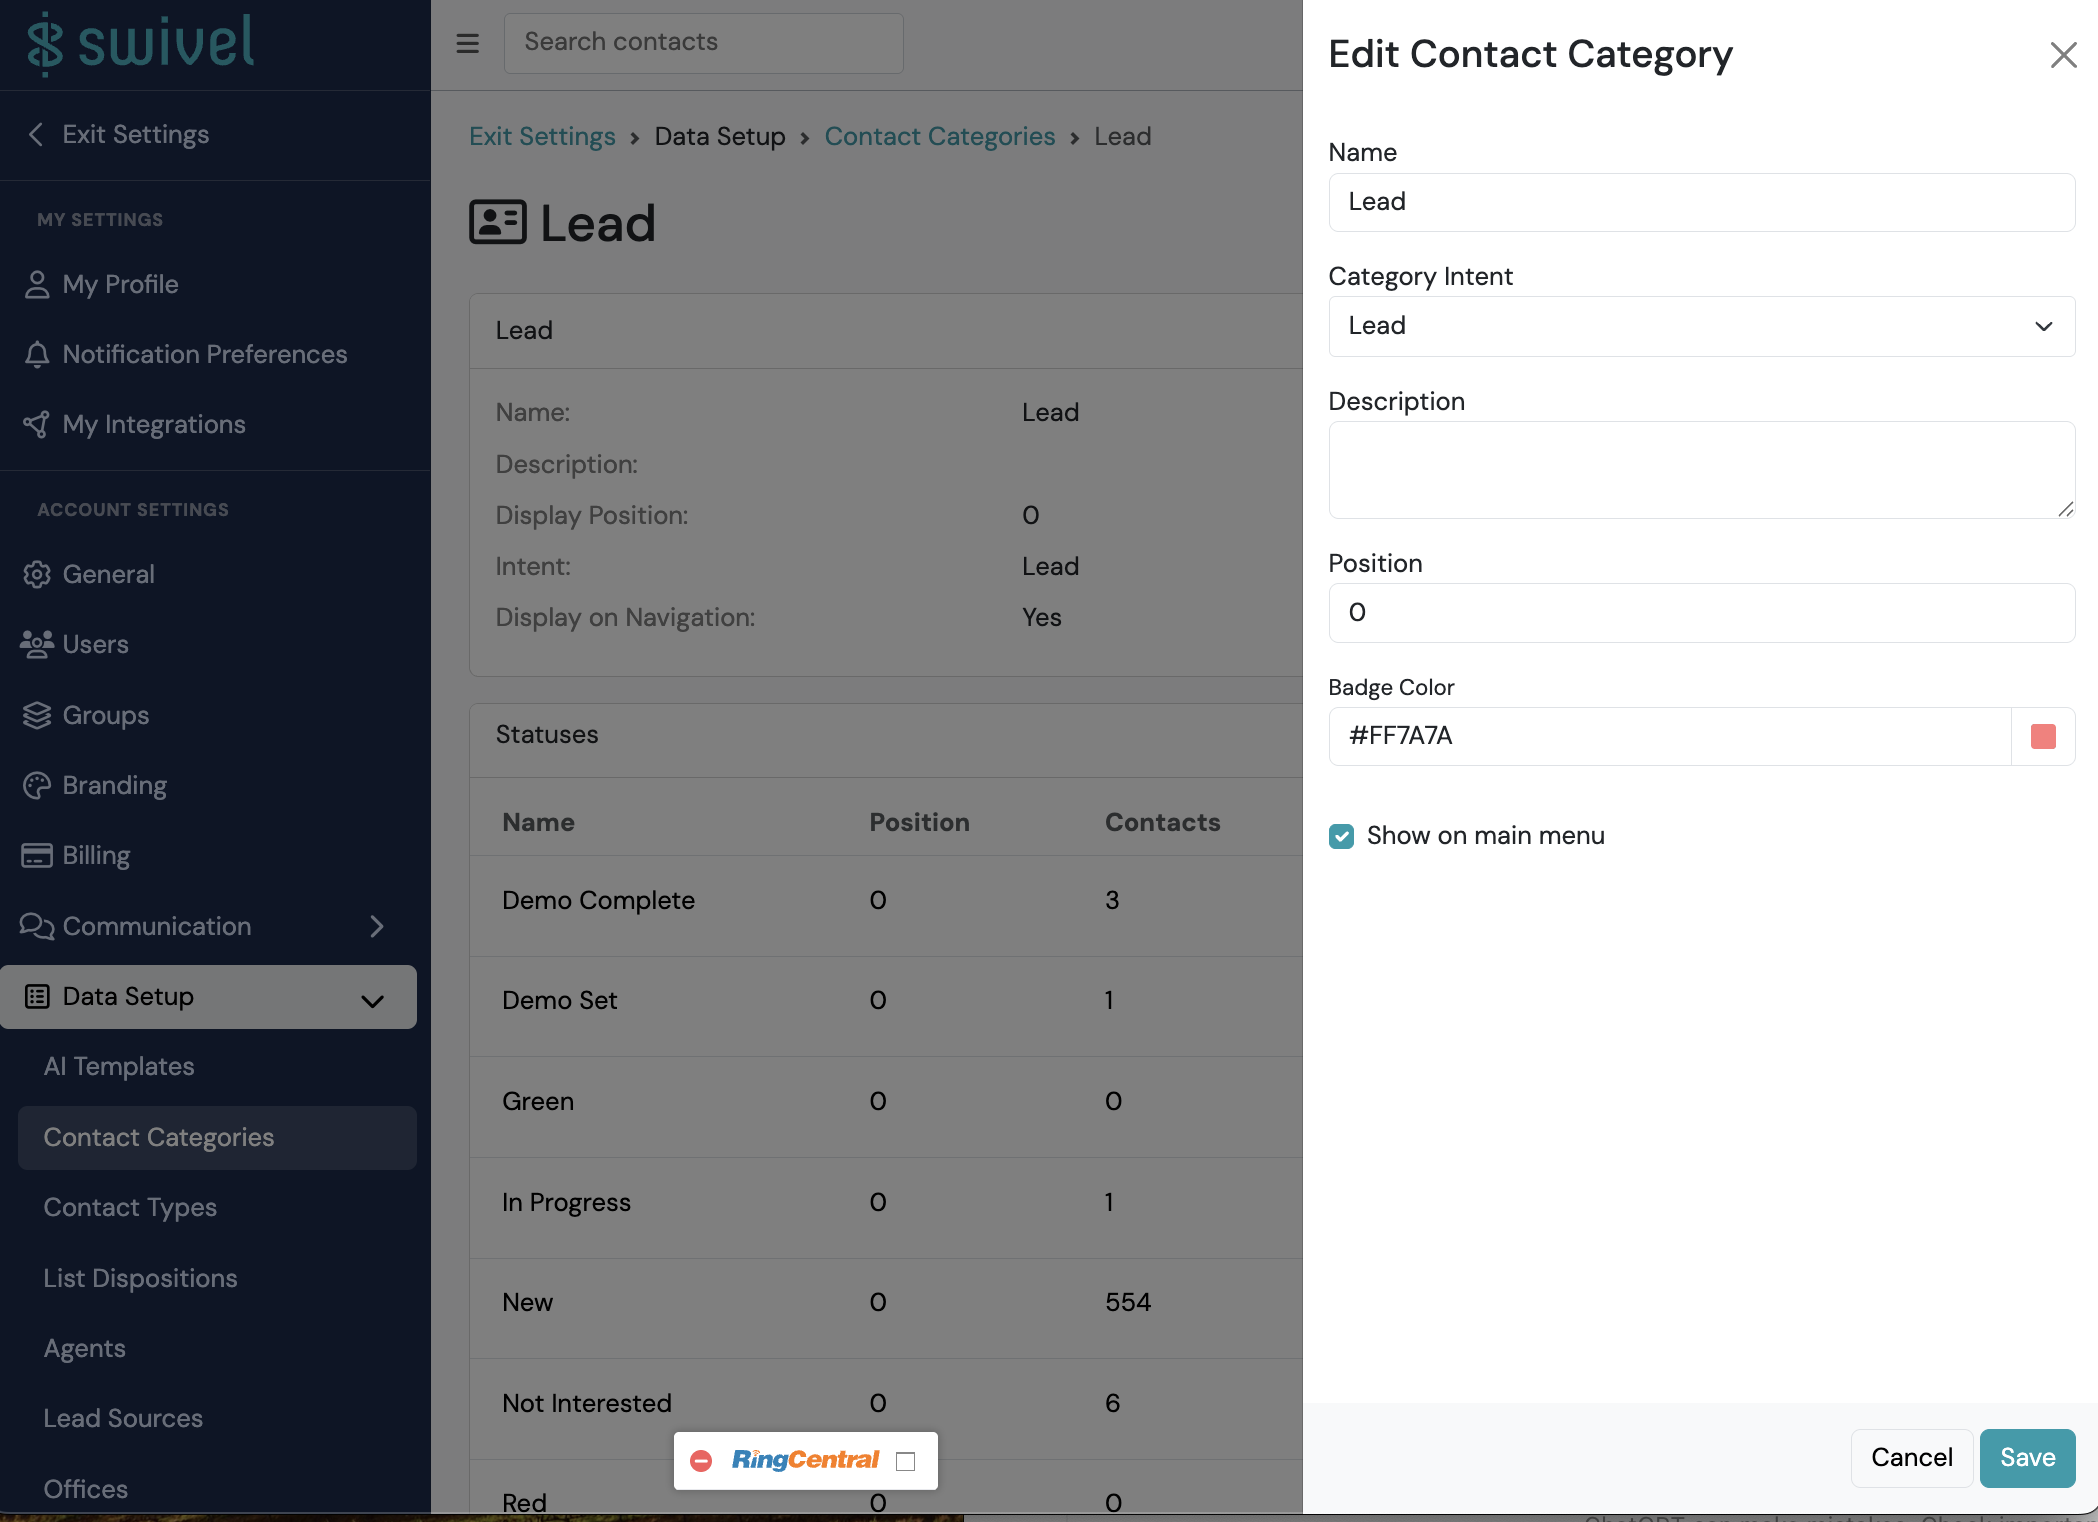Uncheck Show on main menu
The image size is (2098, 1522).
1341,836
